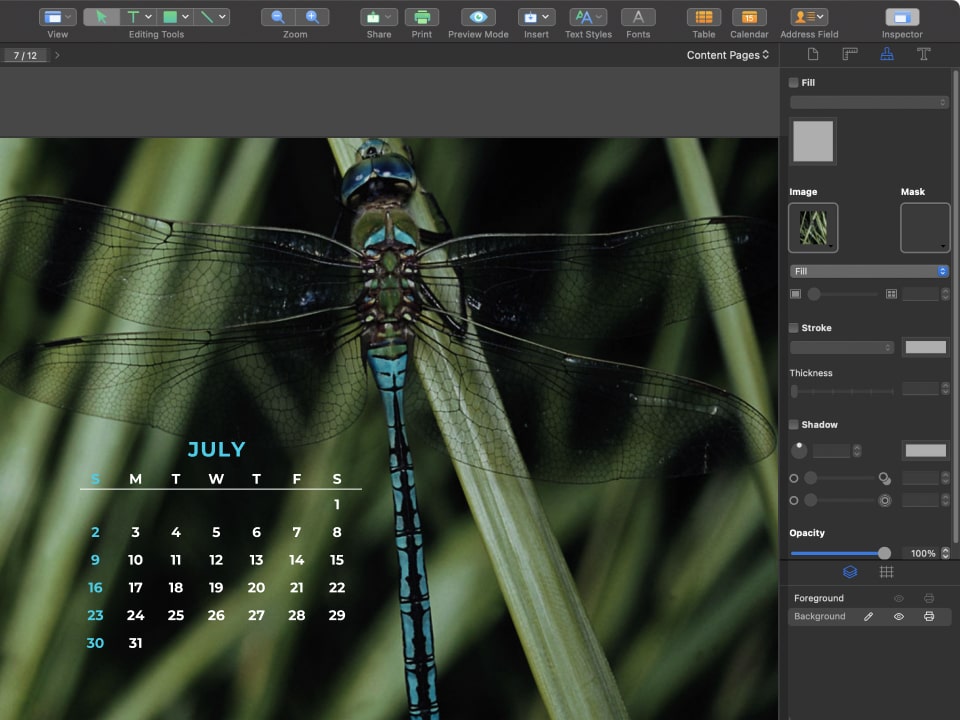Viewport: 960px width, 720px height.
Task: Enable the Stroke checkbox
Action: click(x=794, y=328)
